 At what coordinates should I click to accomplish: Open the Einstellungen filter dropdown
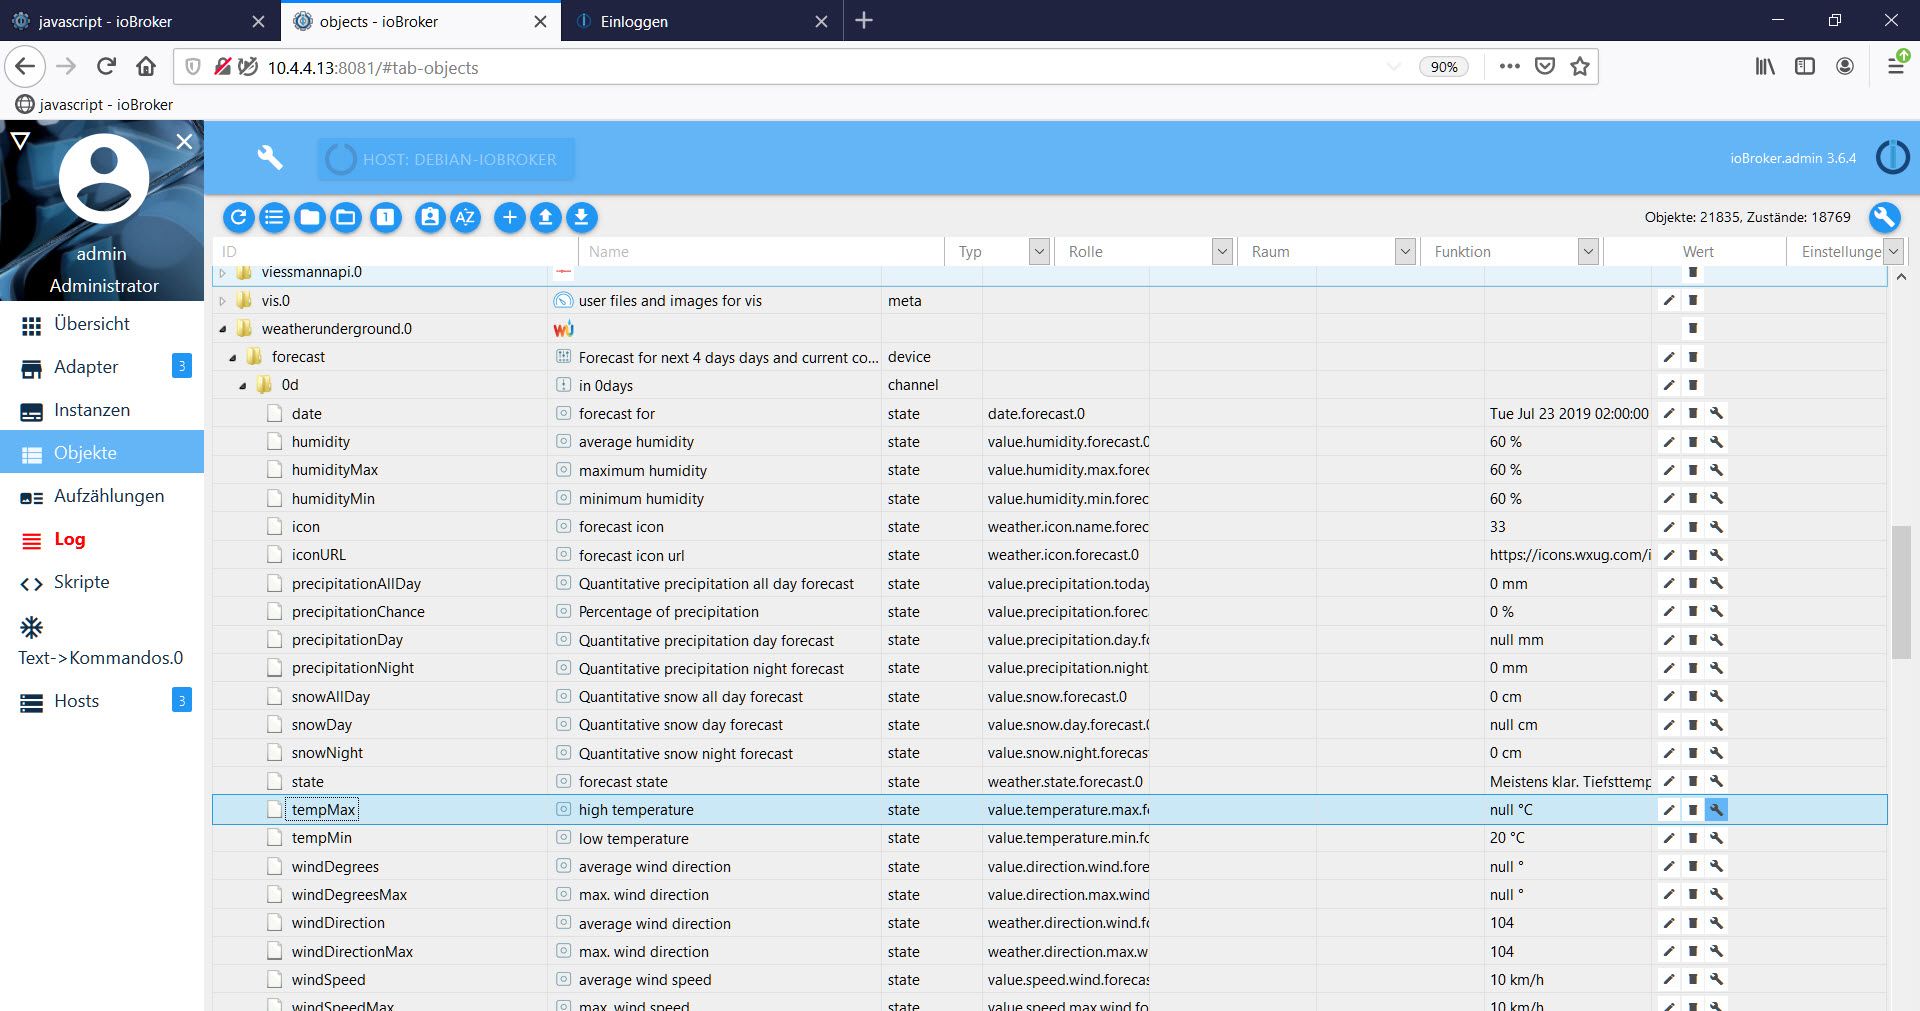1893,252
